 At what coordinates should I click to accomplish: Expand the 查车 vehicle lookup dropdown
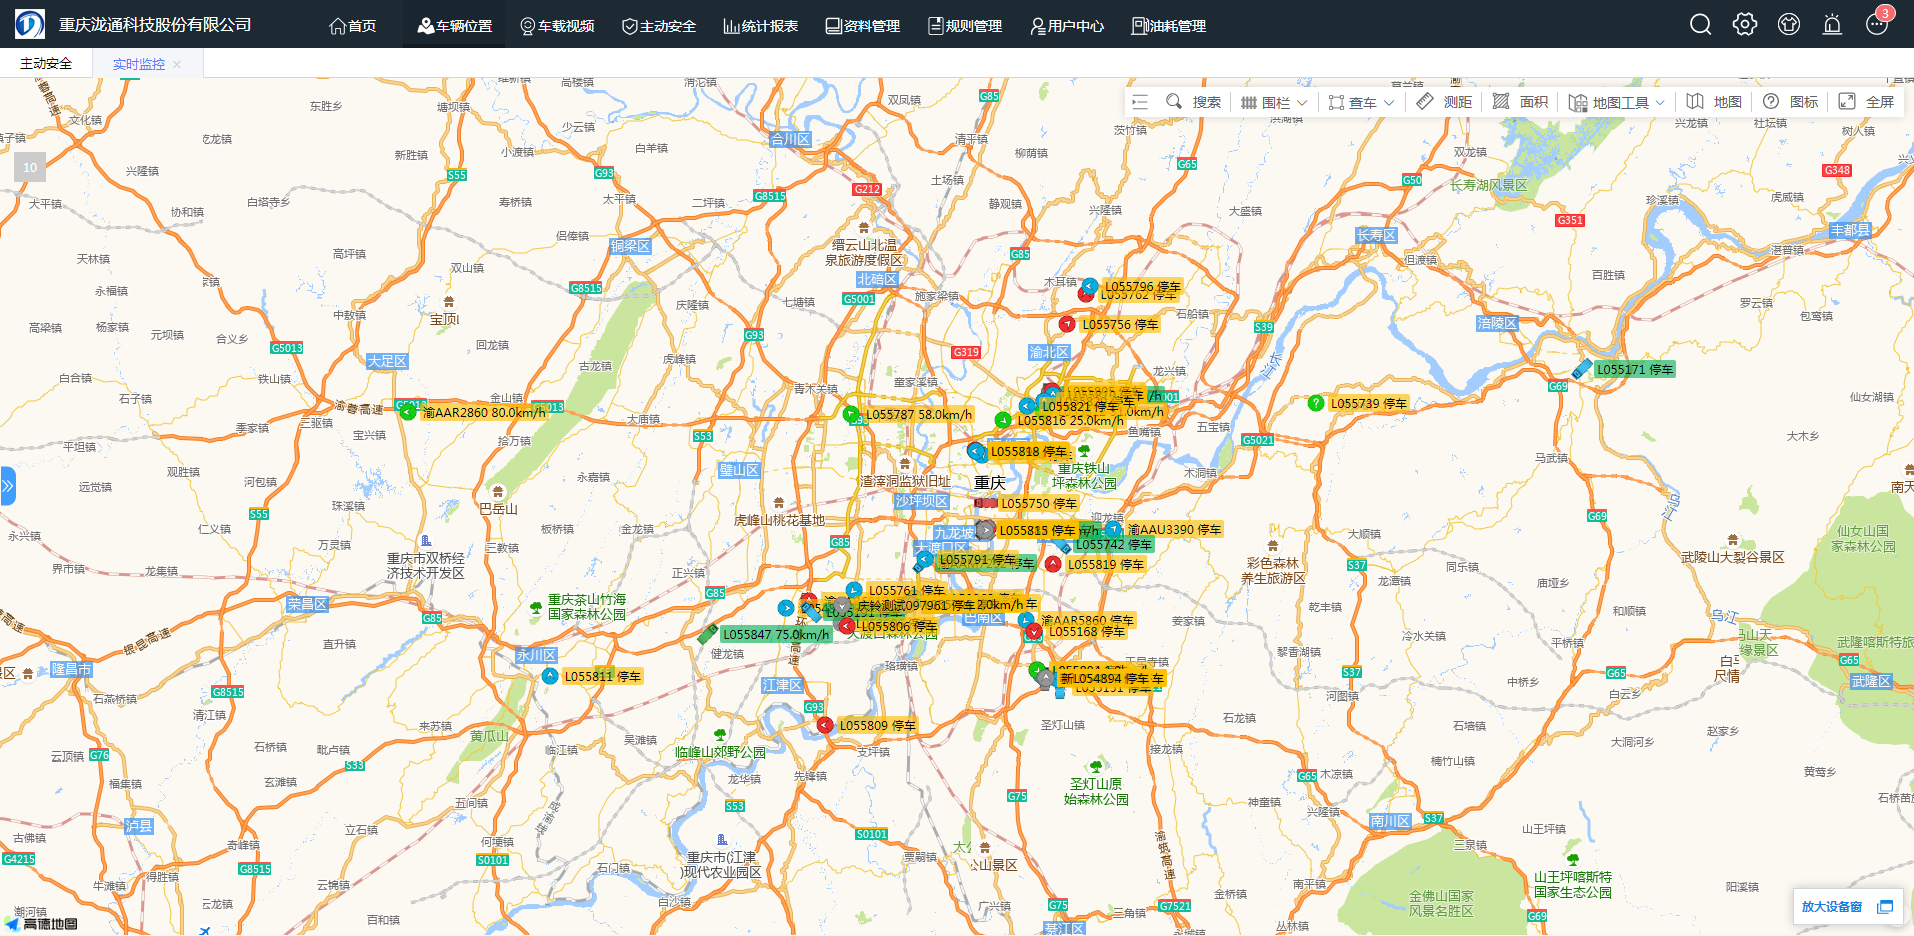coord(1361,102)
